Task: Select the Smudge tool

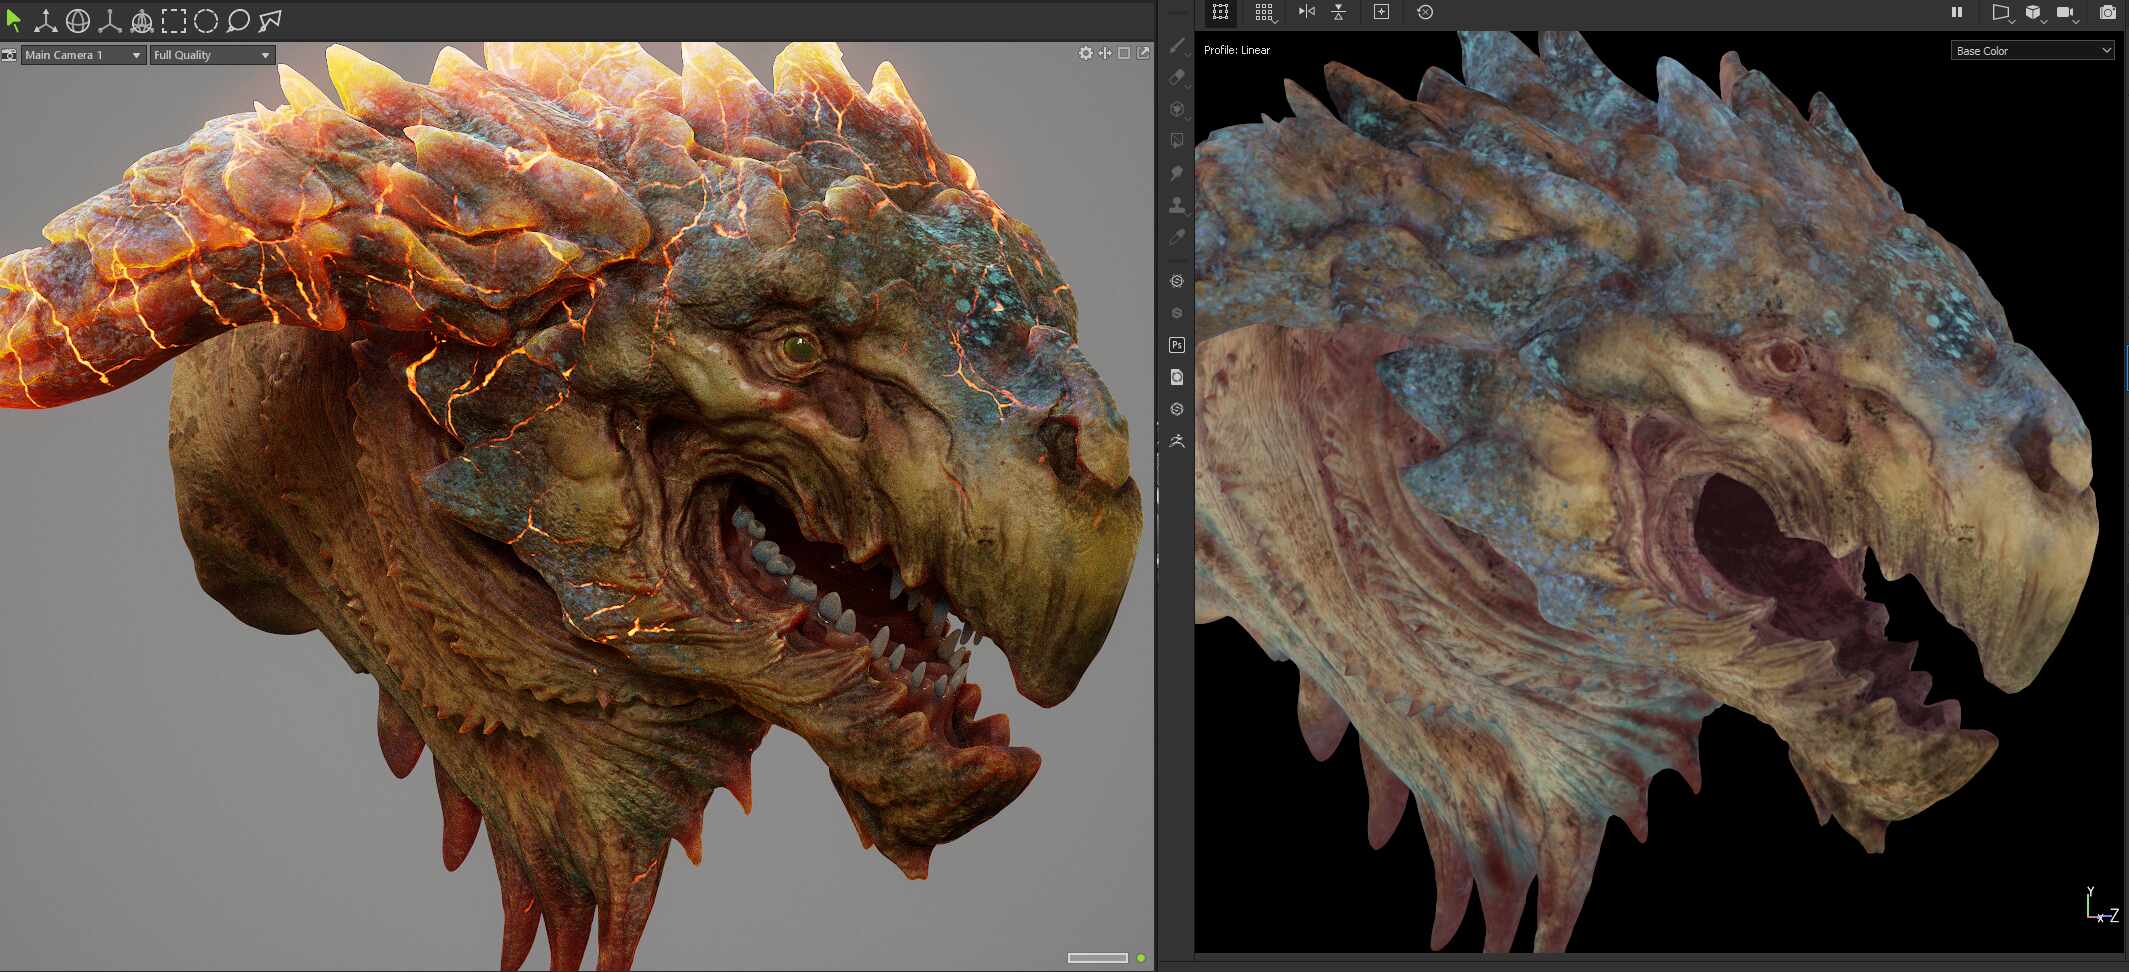Action: (1177, 173)
